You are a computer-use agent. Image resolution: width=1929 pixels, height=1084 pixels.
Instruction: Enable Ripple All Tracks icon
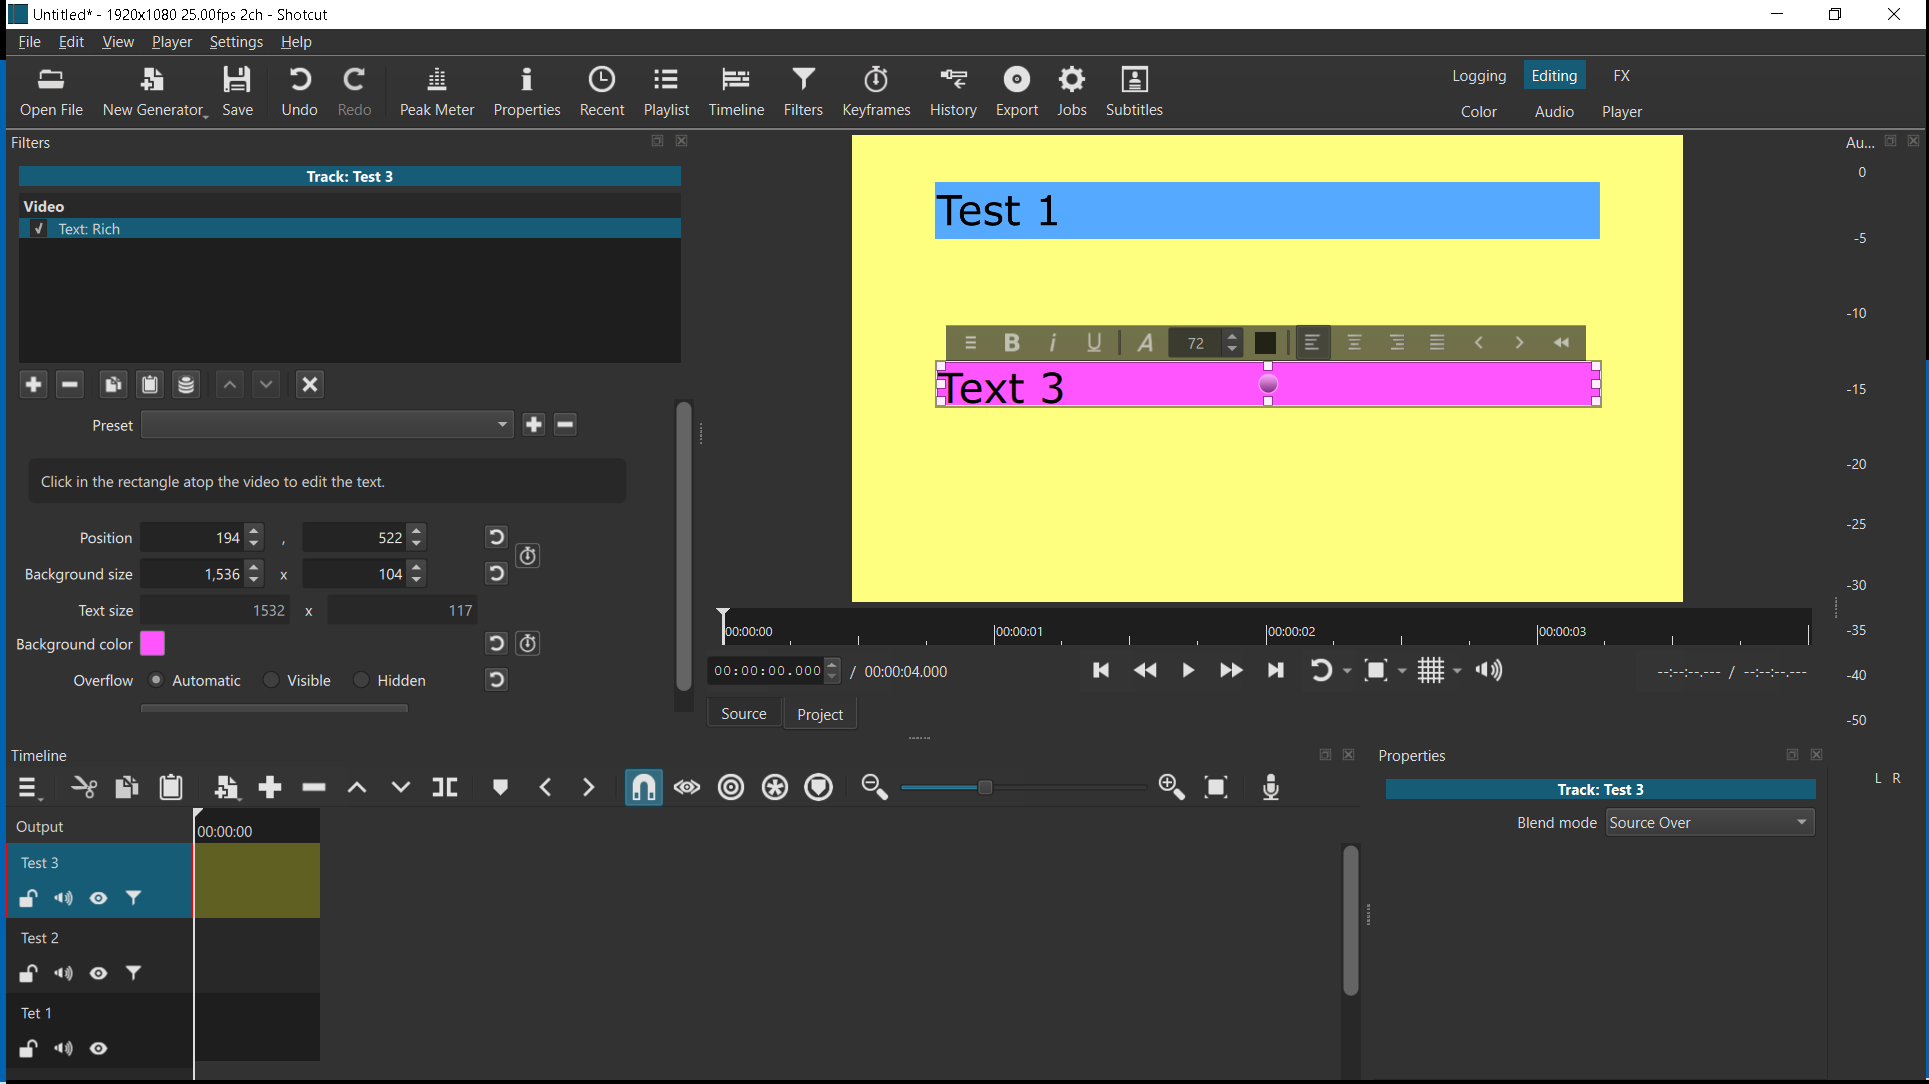775,788
